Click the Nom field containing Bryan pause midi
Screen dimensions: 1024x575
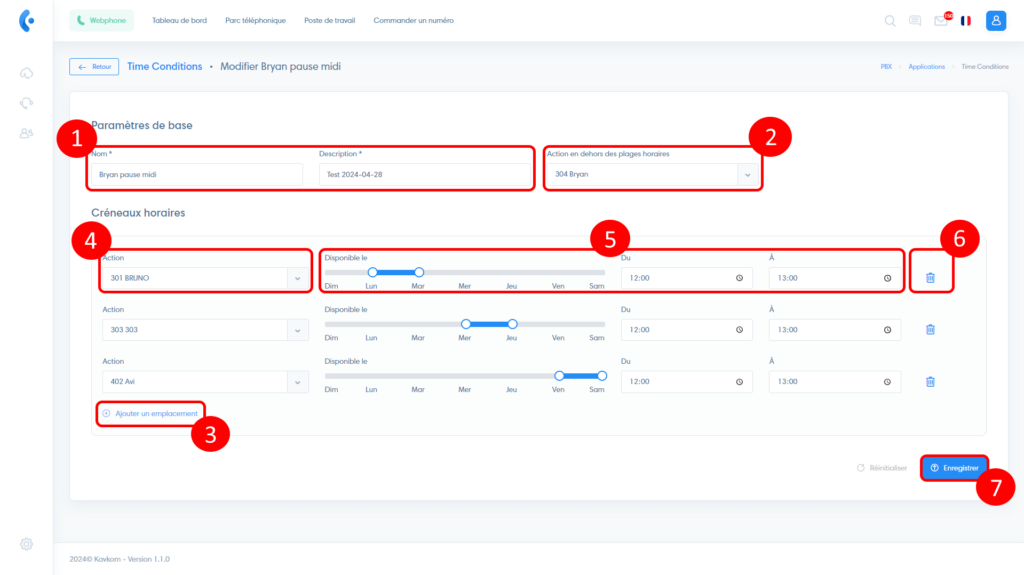[x=197, y=174]
